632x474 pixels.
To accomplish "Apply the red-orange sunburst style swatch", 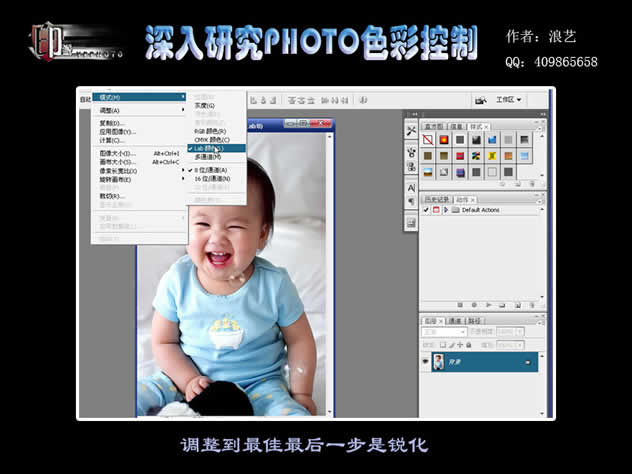I will pos(444,140).
